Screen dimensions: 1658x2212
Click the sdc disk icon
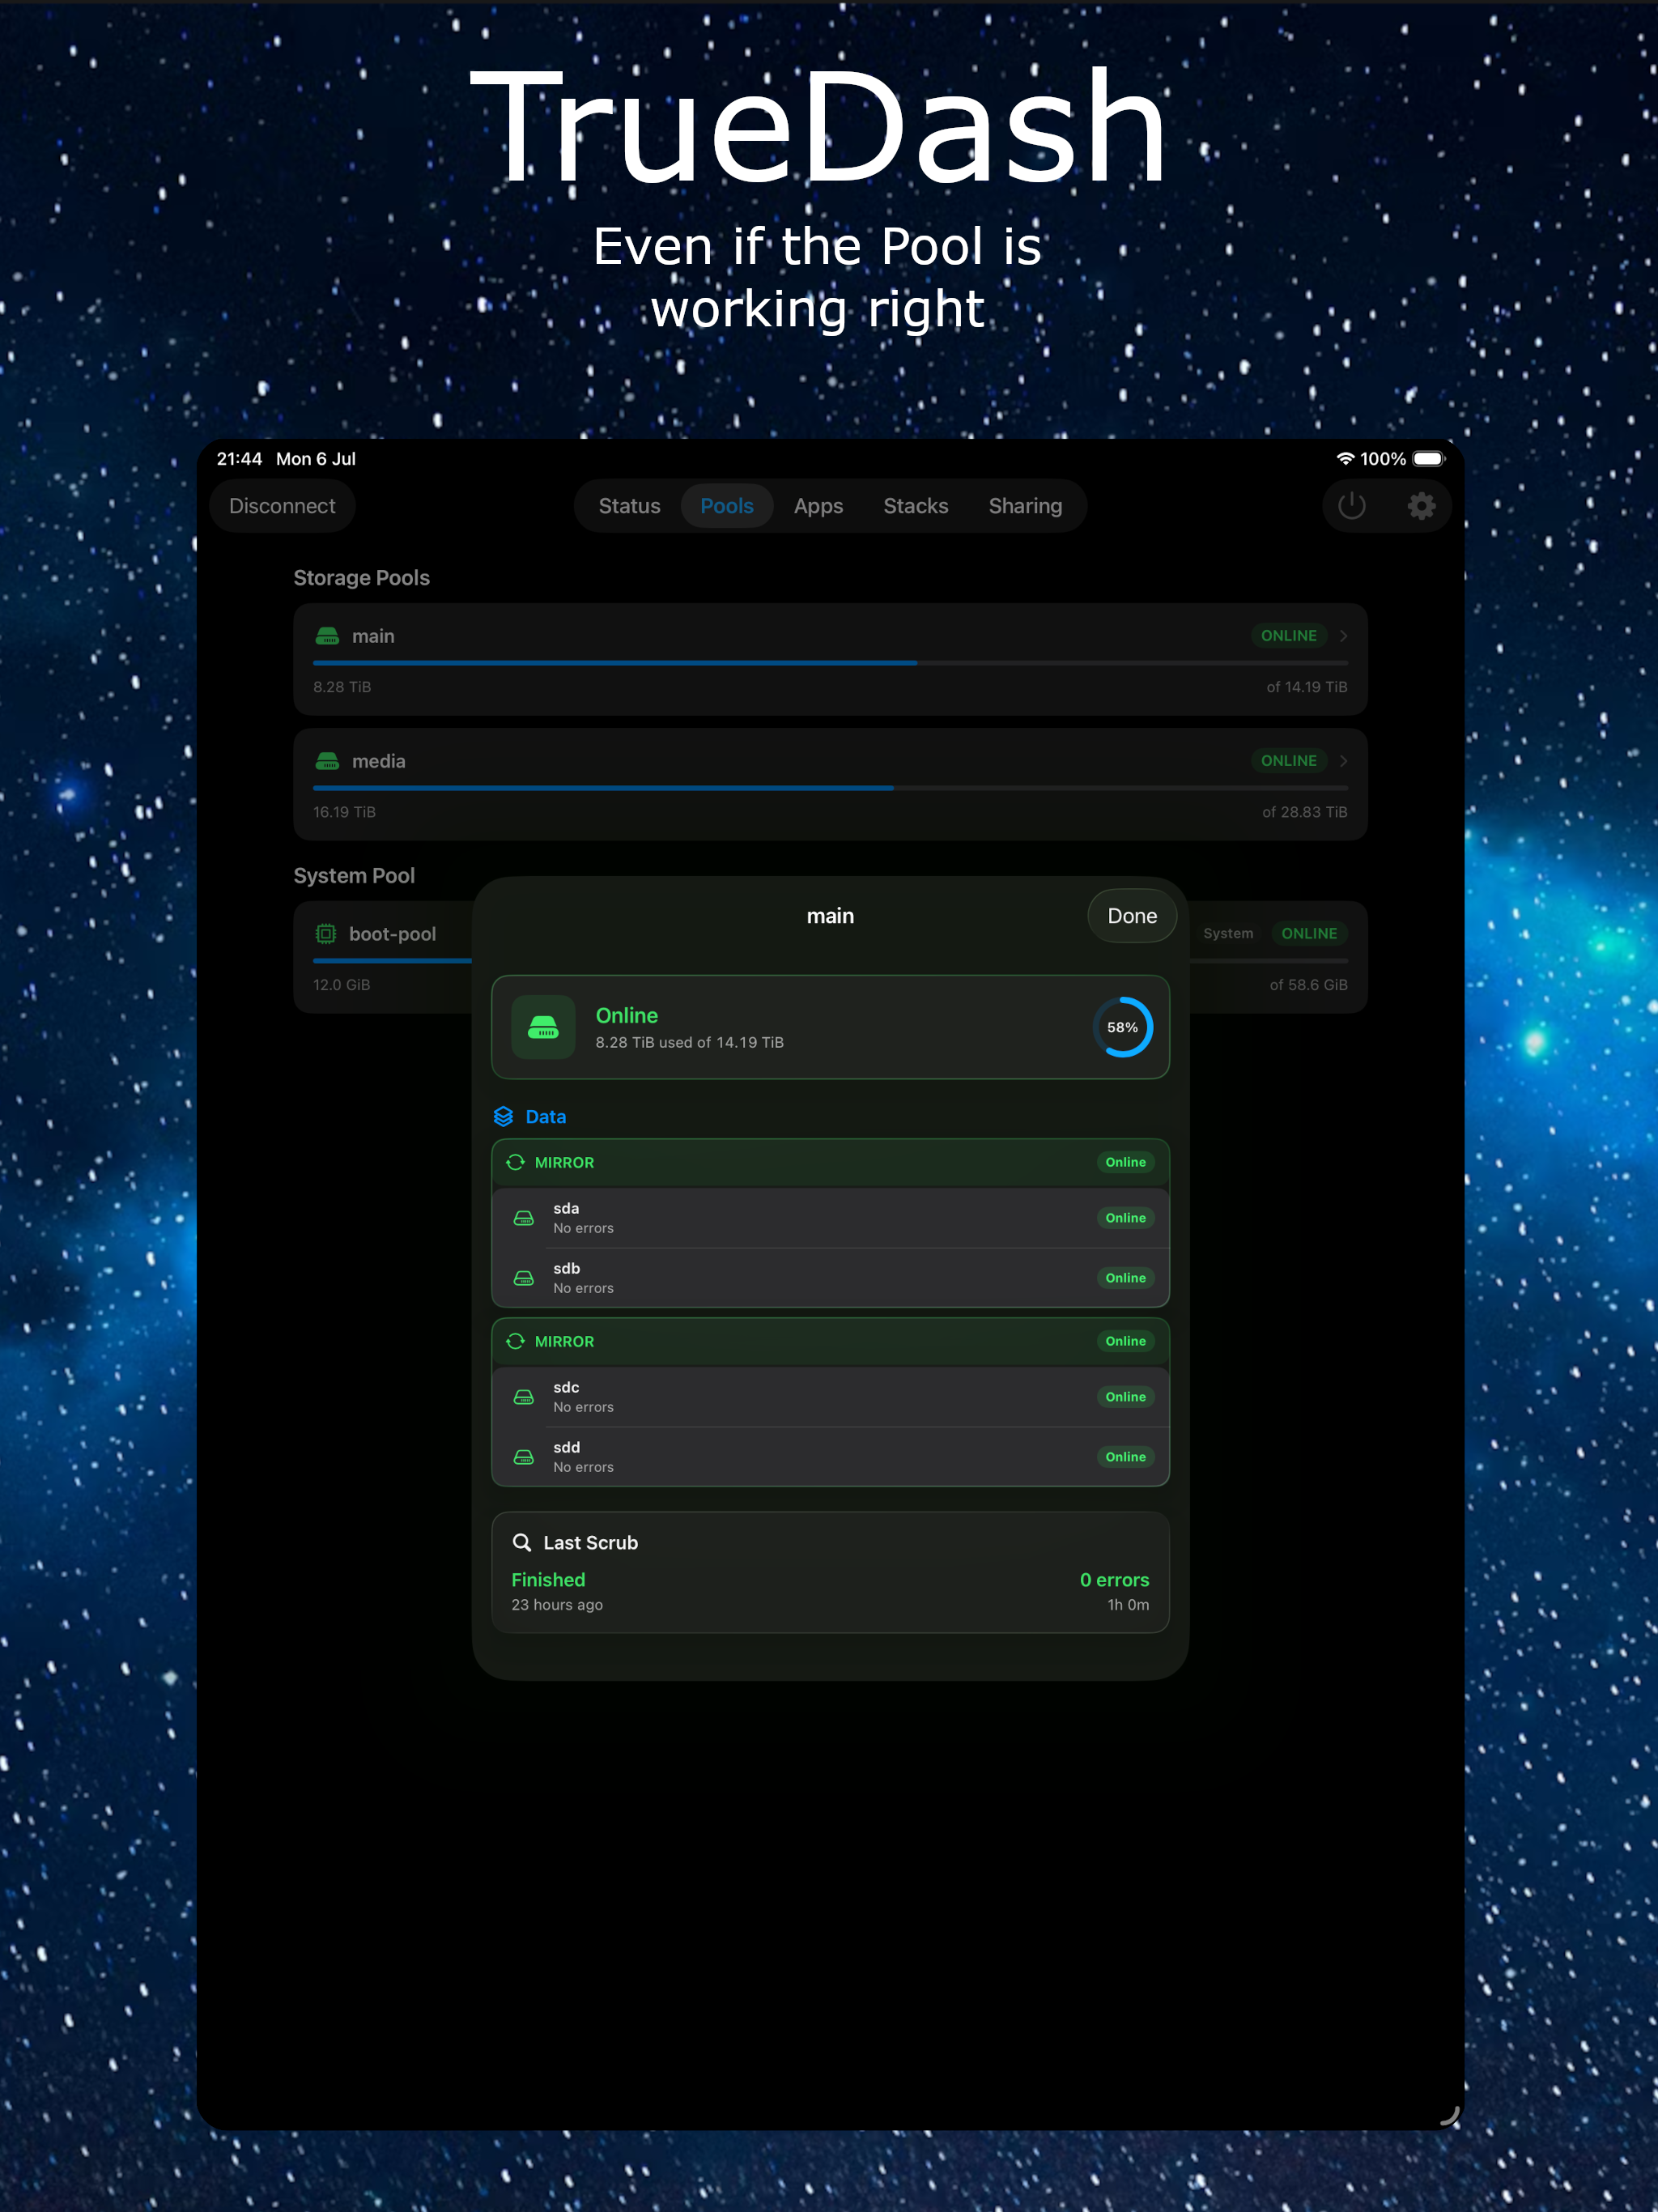pyautogui.click(x=523, y=1397)
